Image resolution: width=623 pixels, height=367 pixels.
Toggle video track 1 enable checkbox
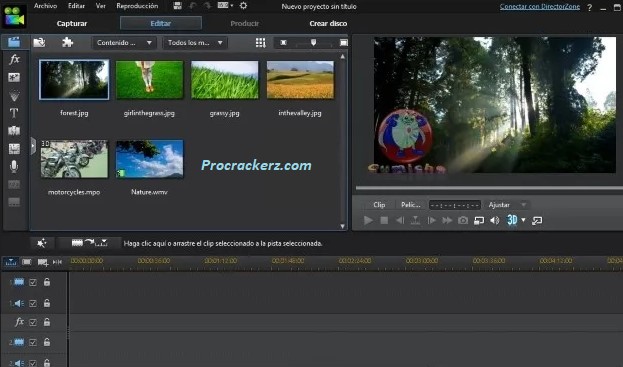[x=33, y=282]
